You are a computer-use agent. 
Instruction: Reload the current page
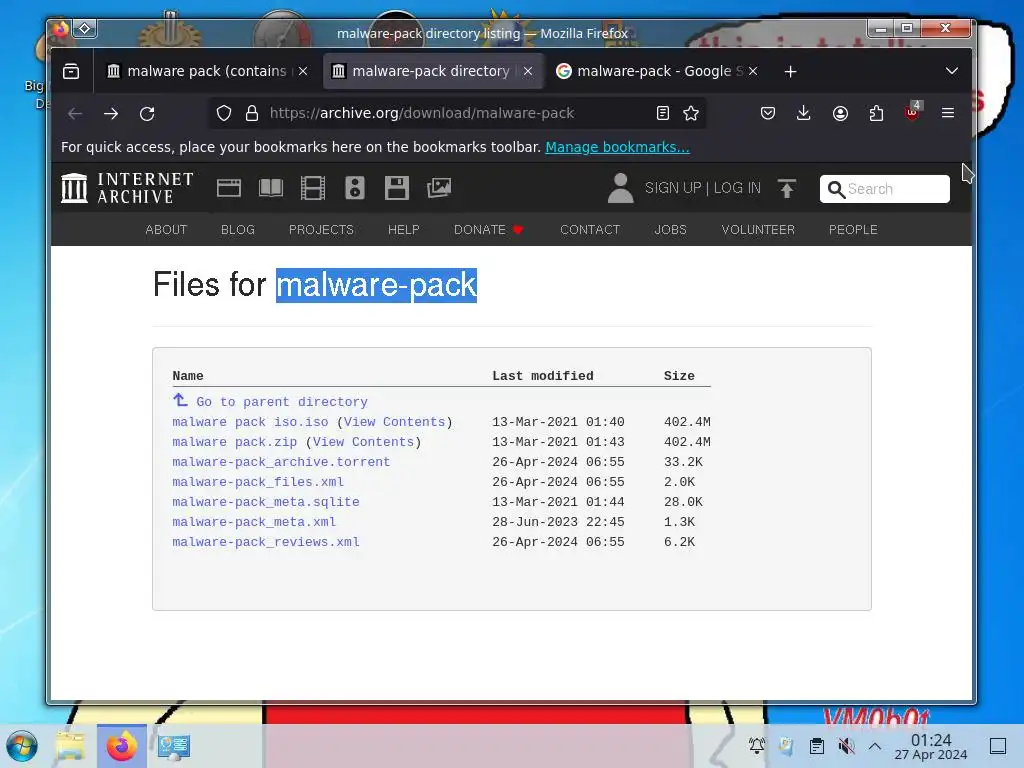point(147,114)
